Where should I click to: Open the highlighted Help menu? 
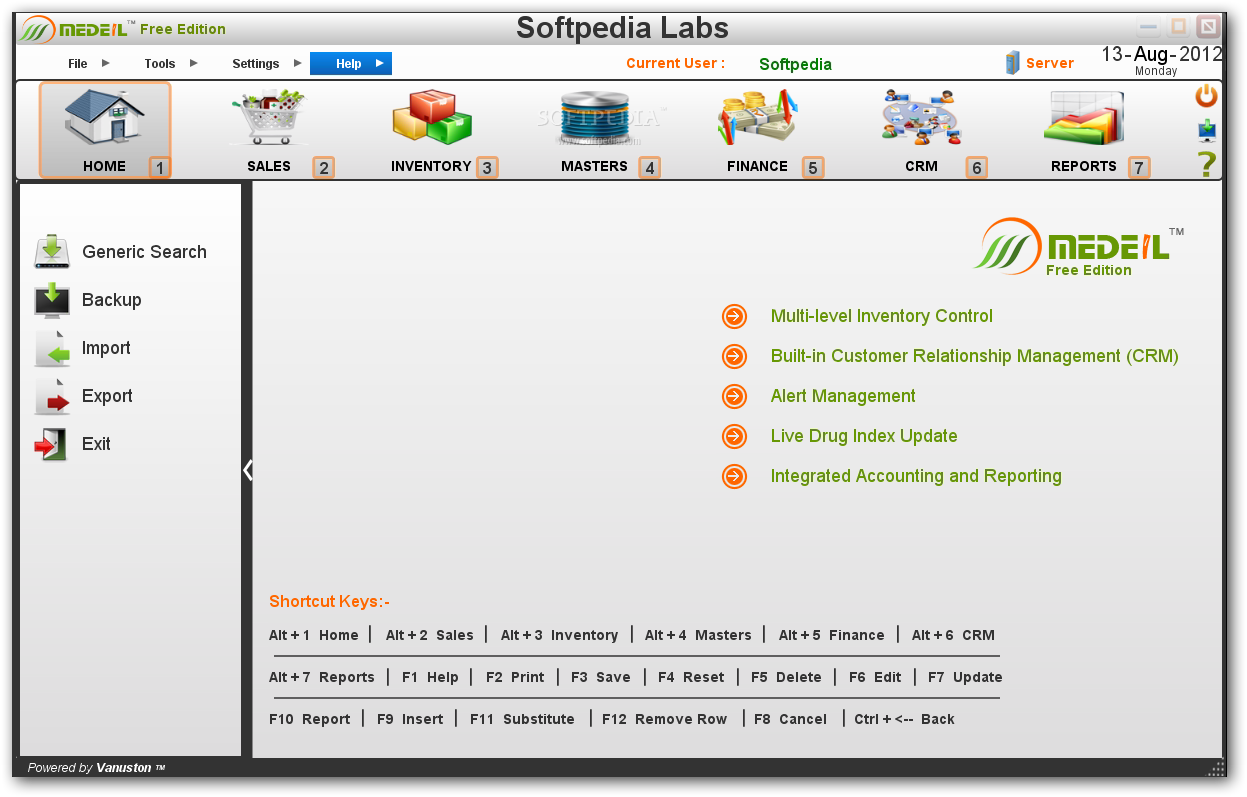click(351, 64)
